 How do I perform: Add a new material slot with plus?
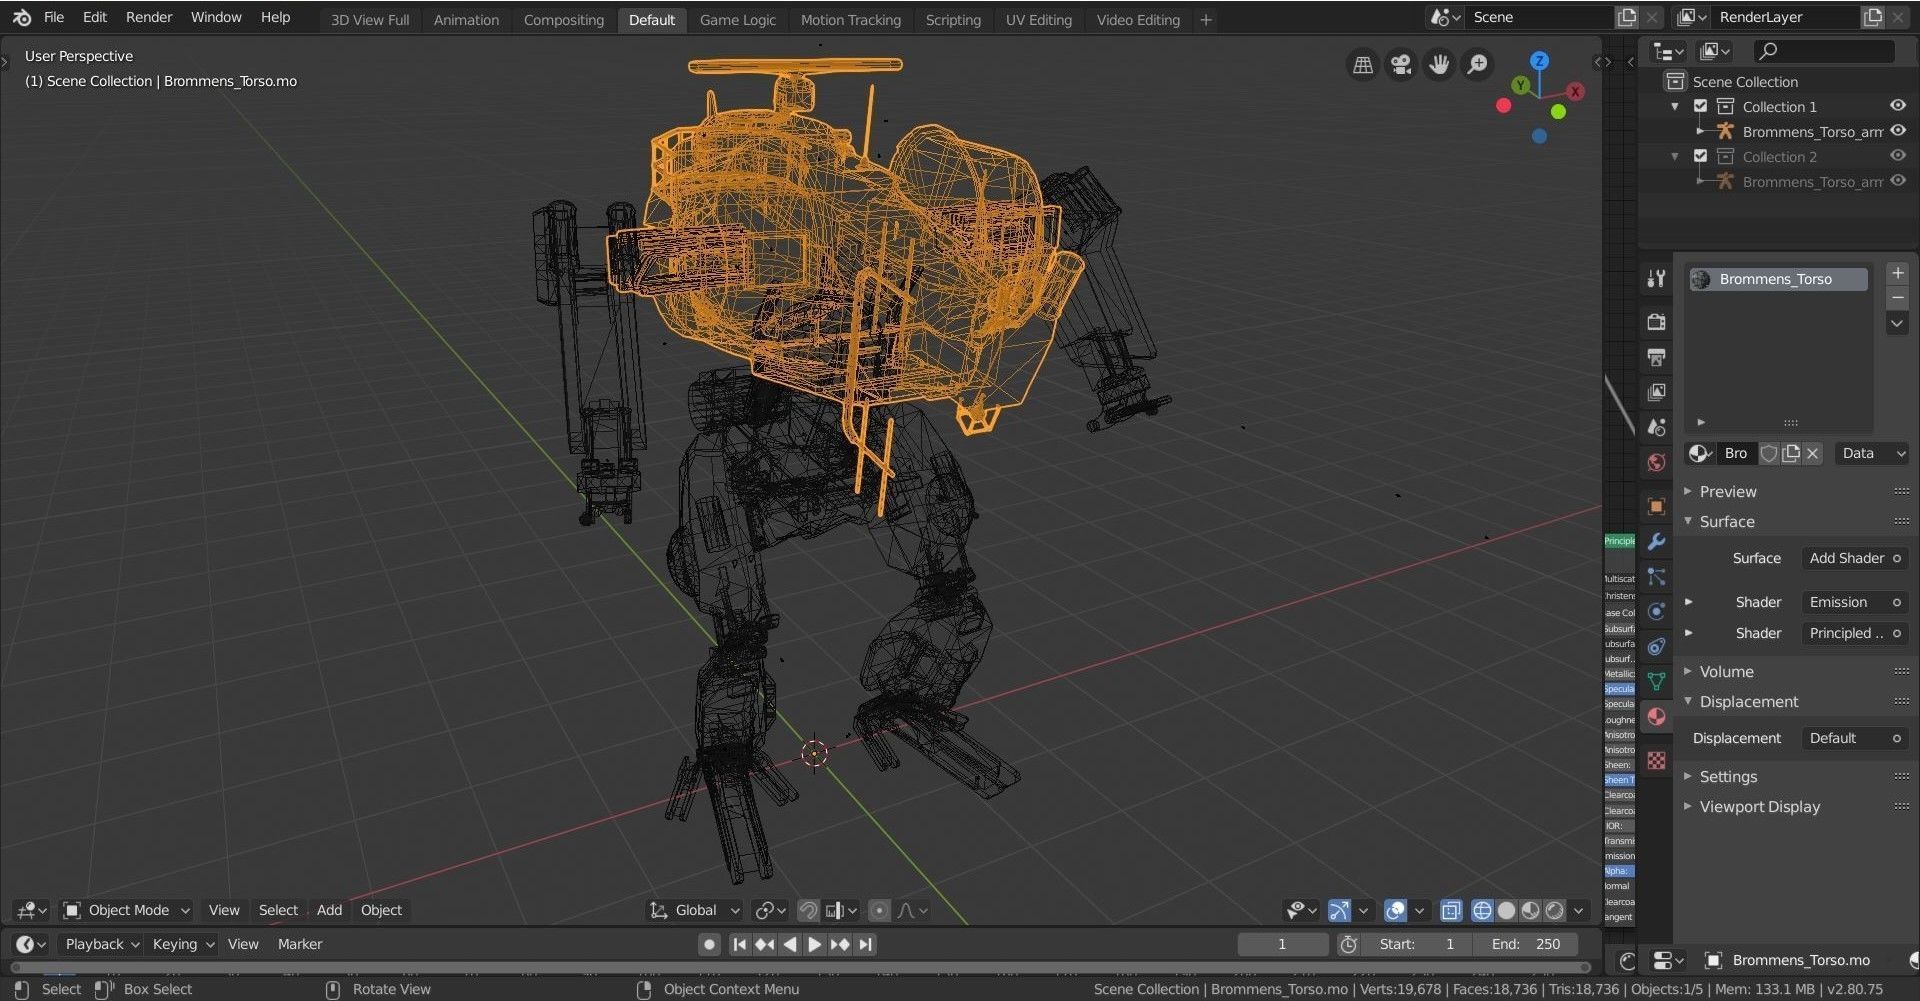tap(1897, 273)
